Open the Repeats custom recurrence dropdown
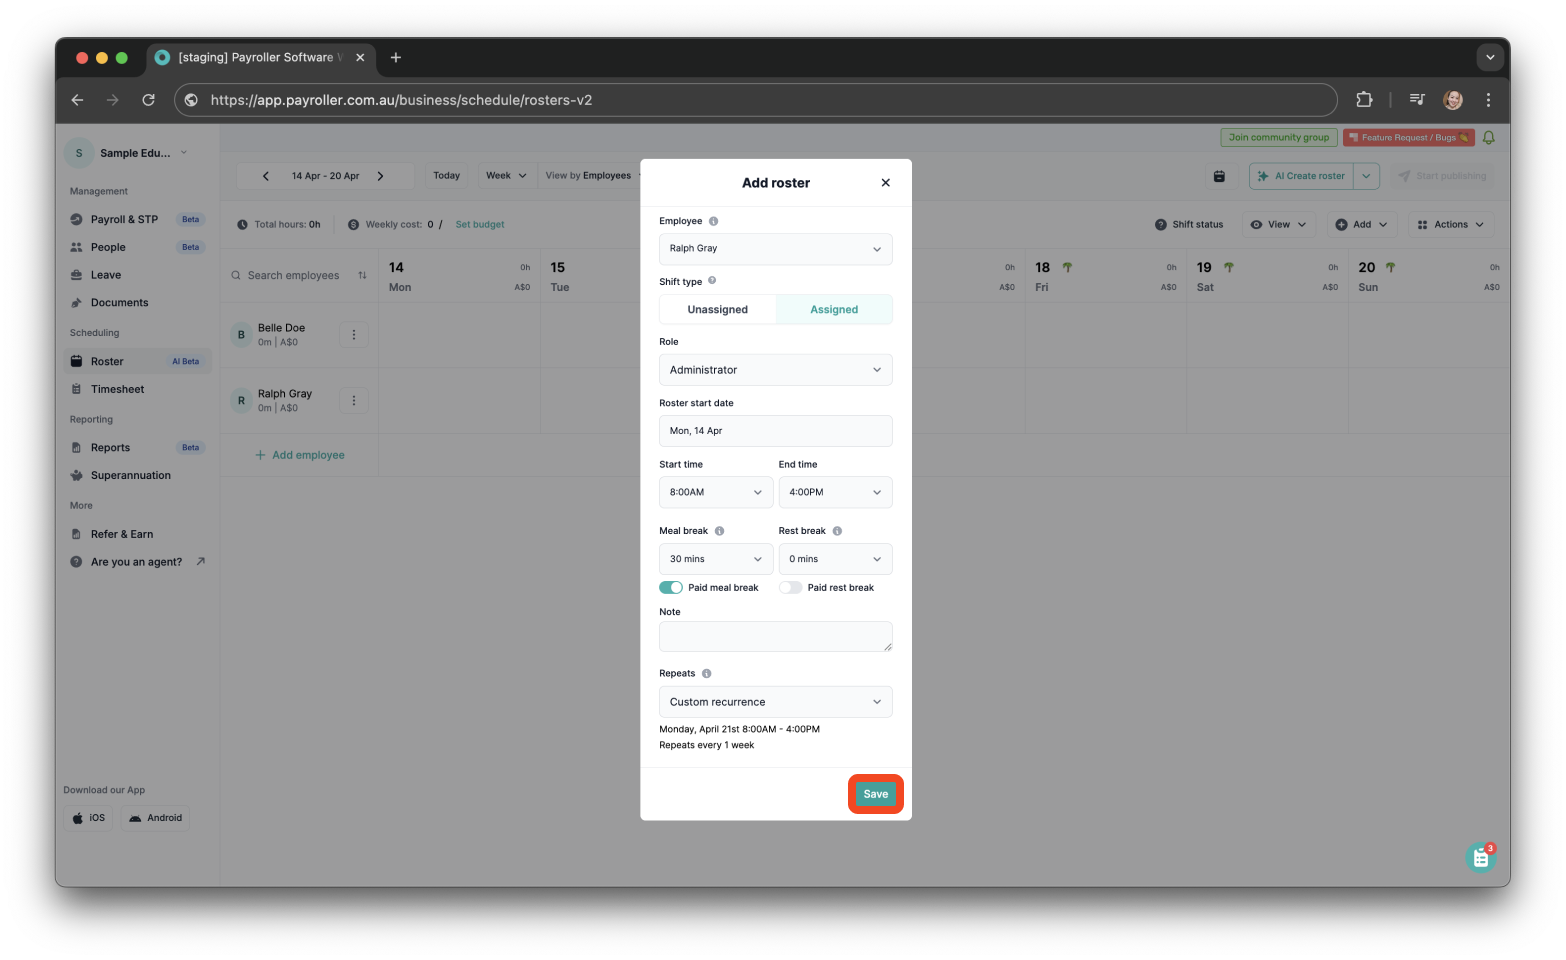The width and height of the screenshot is (1566, 960). (775, 701)
